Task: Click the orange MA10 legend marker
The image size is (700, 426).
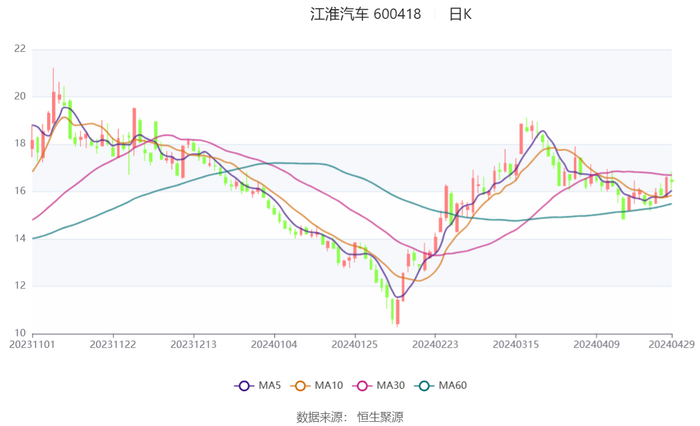Action: (299, 385)
